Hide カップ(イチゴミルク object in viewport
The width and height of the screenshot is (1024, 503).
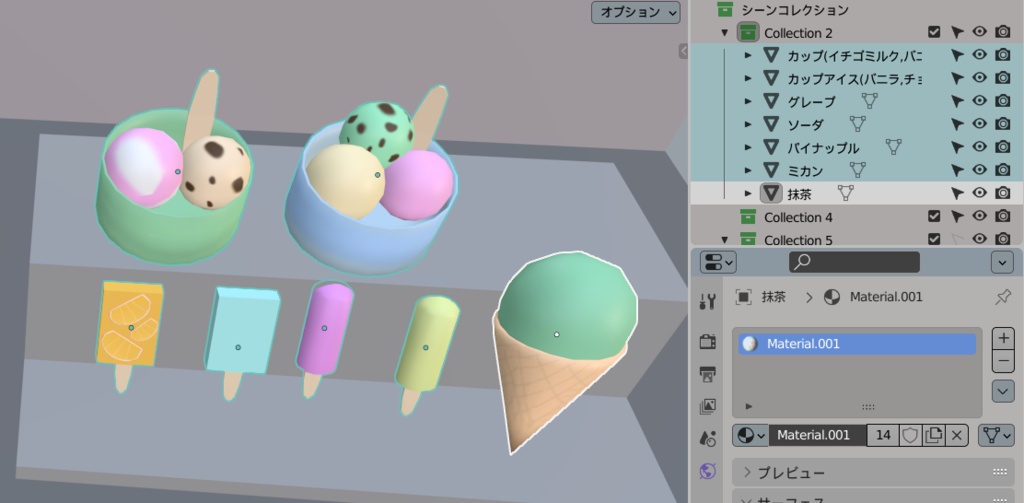pyautogui.click(x=979, y=55)
